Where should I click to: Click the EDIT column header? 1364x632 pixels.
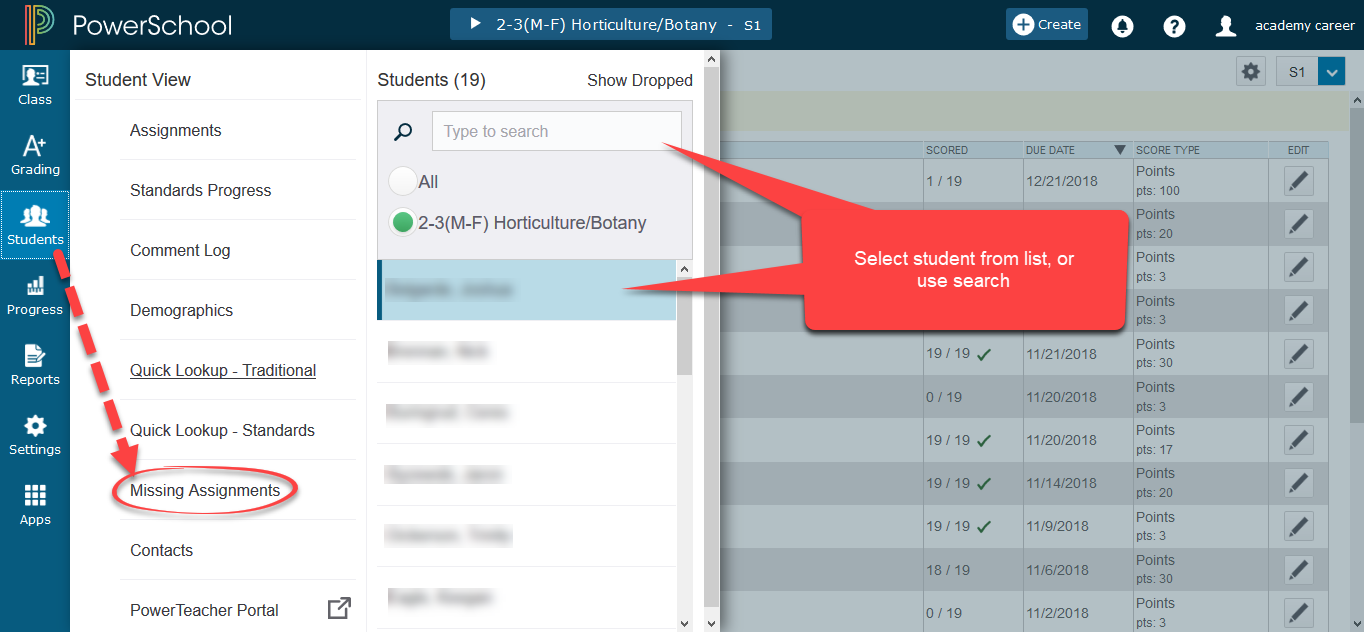(1298, 150)
